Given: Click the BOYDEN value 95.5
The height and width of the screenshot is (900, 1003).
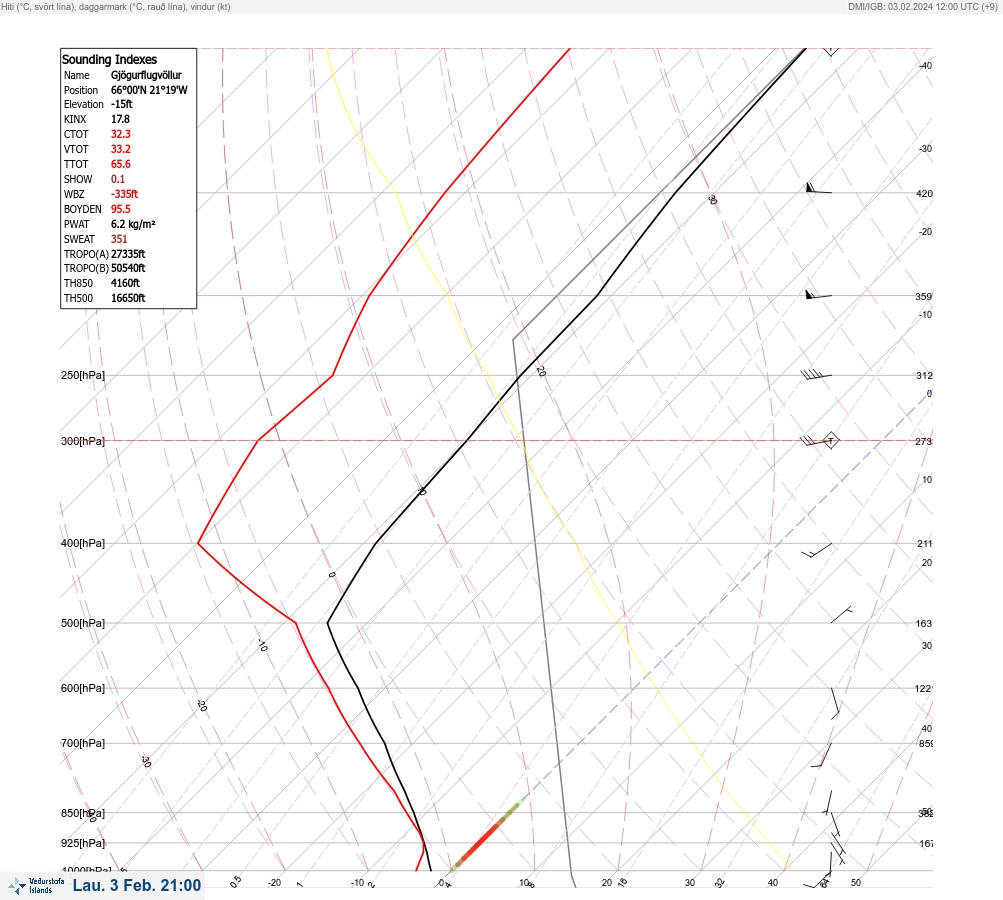Looking at the screenshot, I should click(x=121, y=209).
